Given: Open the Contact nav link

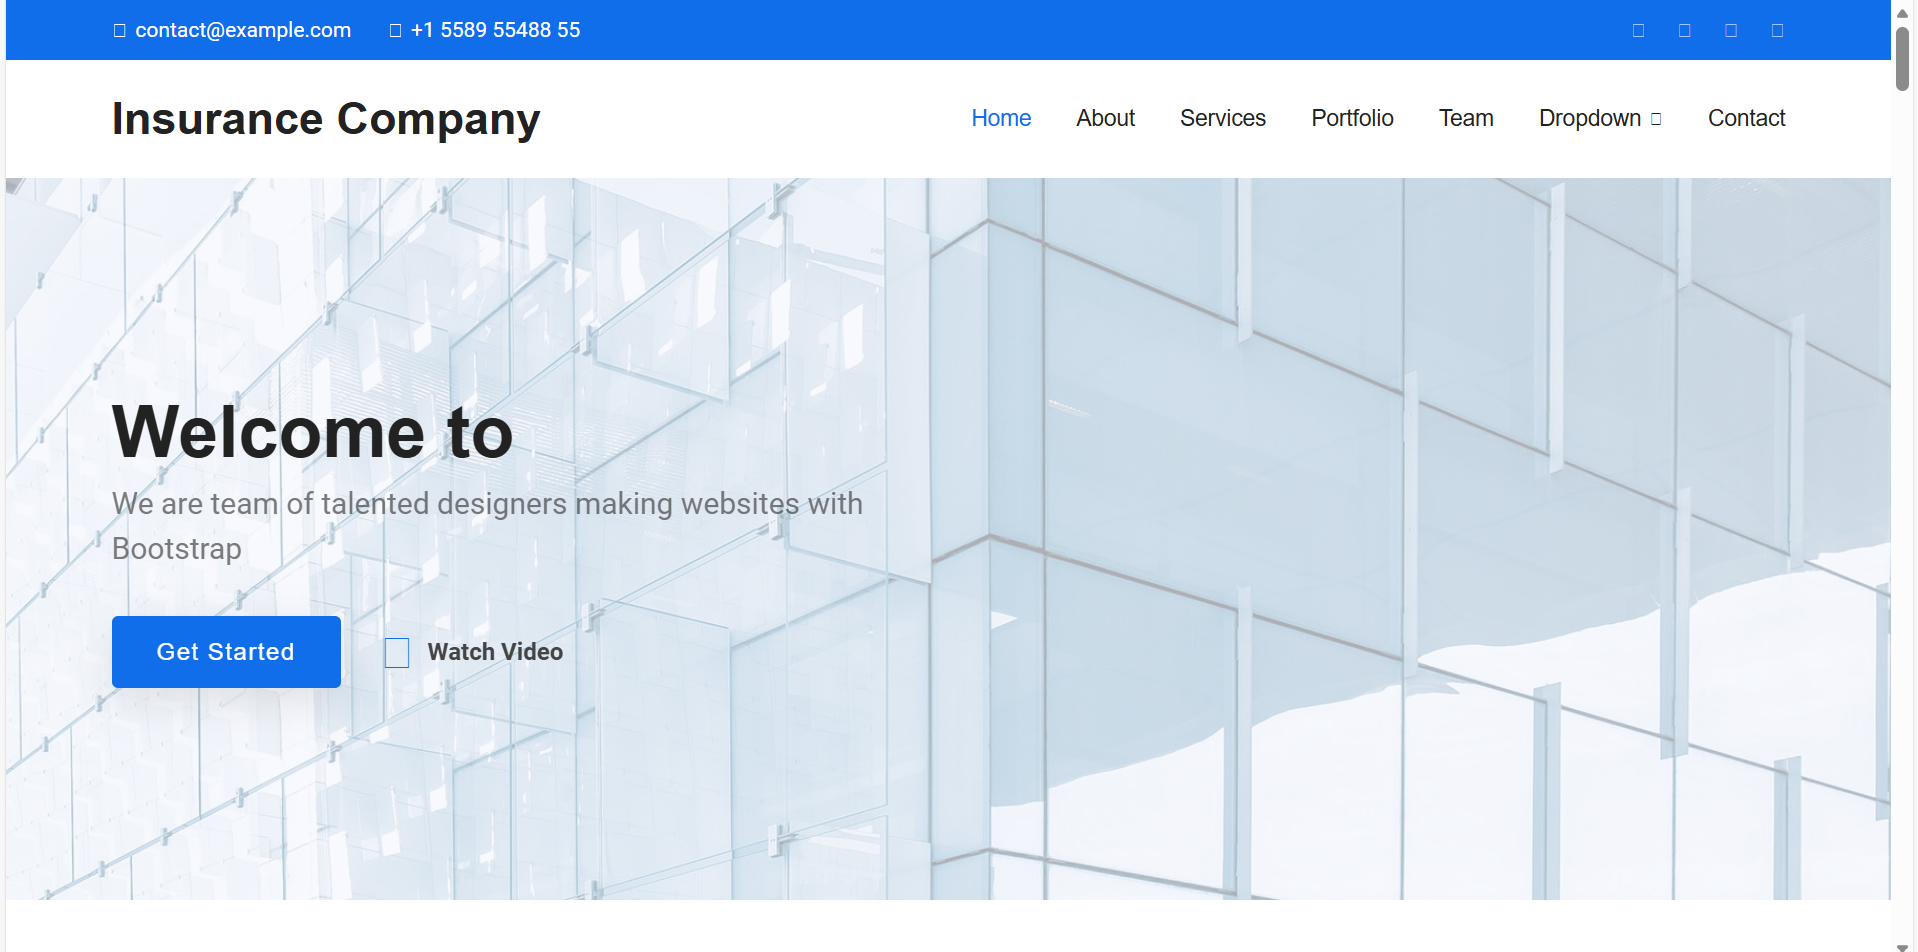Looking at the screenshot, I should 1746,118.
